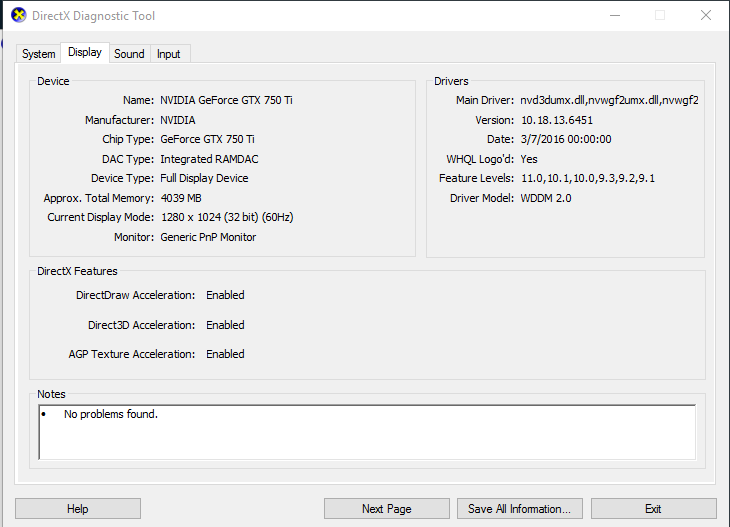
Task: Click Save All Information button
Action: click(x=520, y=508)
